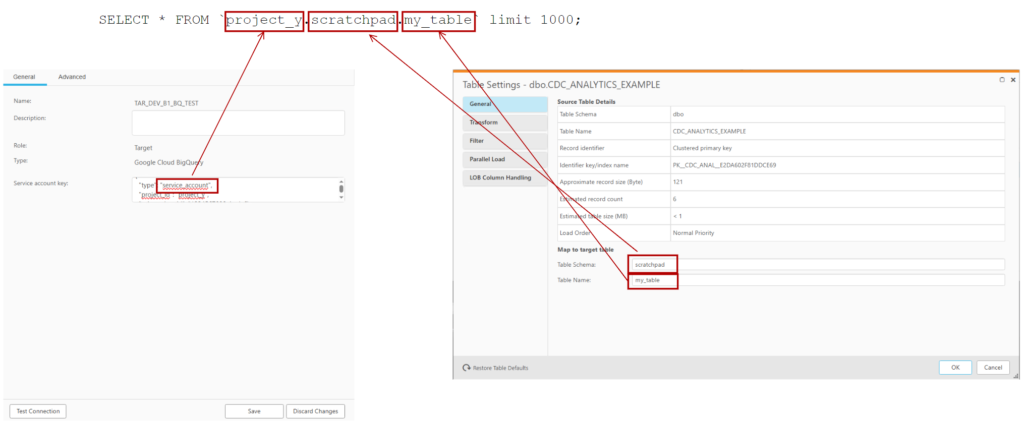Go to LOB Column Handling section
The image size is (1024, 421).
pos(501,178)
